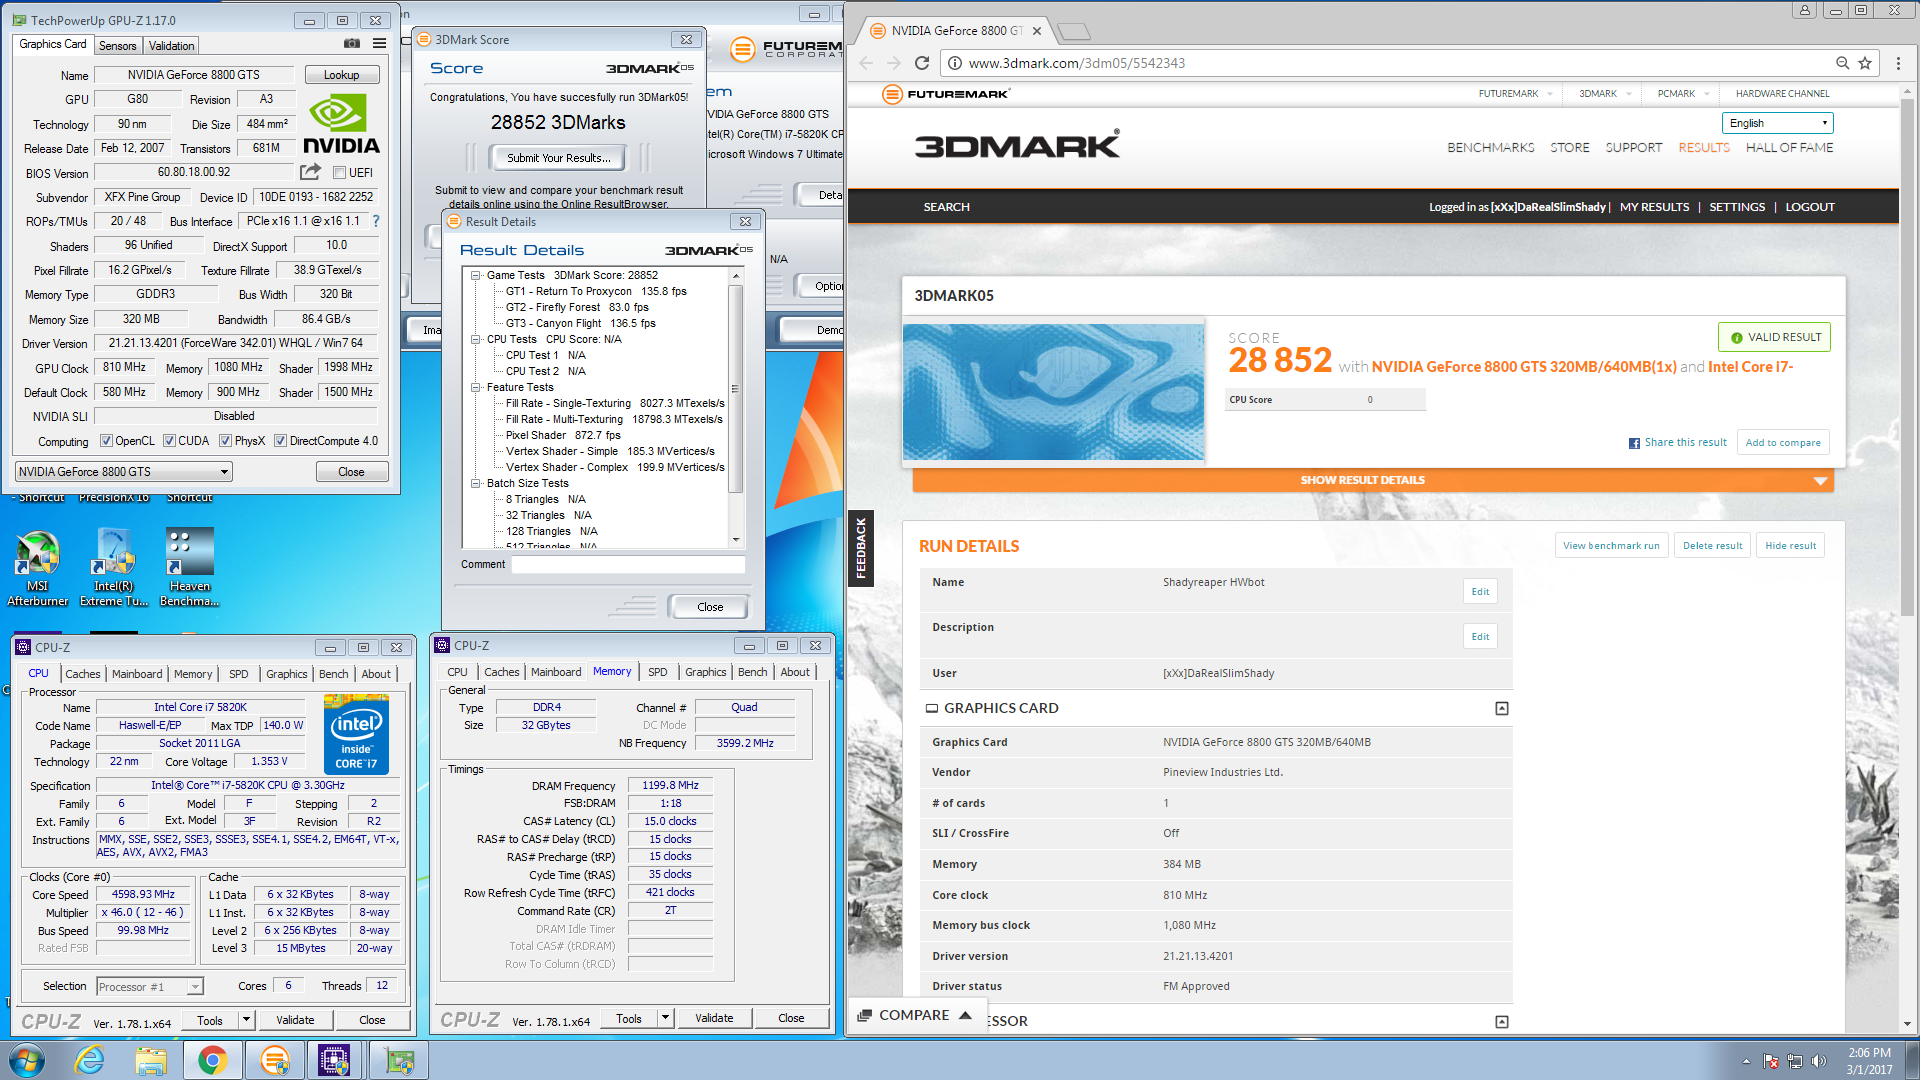Click the Futuremark logo in the page header

point(946,94)
